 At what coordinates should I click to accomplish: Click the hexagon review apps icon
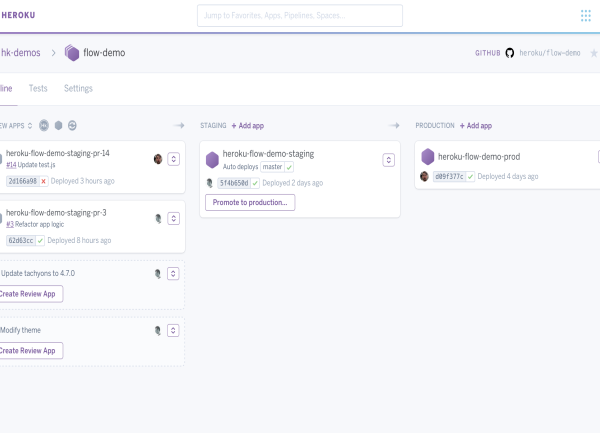click(59, 125)
